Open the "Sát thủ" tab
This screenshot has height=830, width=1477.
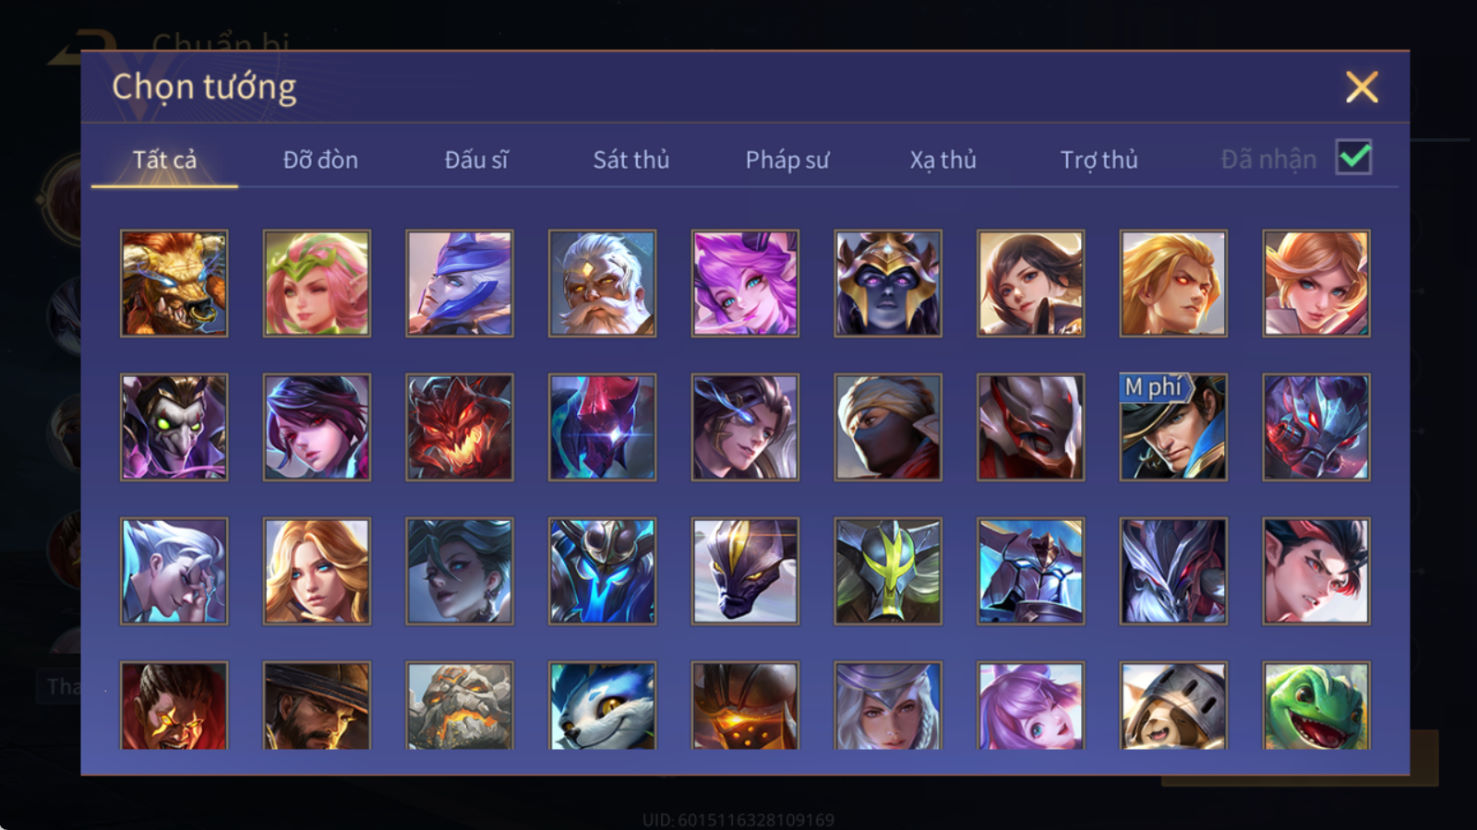(631, 160)
